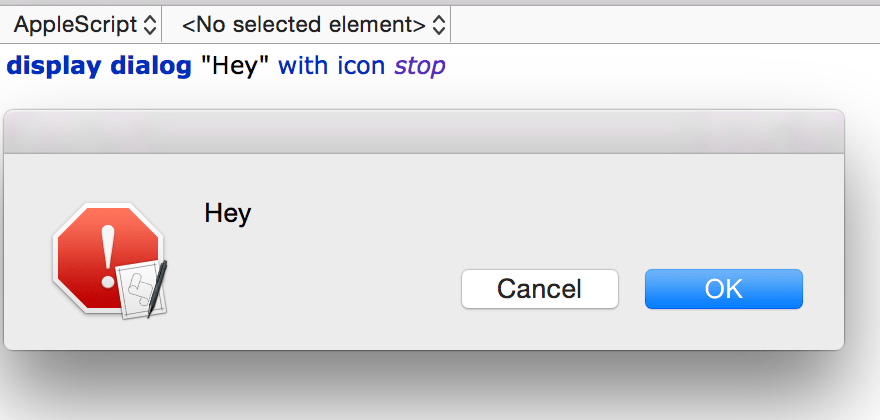Screen dimensions: 880x420
Task: Click the pen in the Script Editor badge
Action: (x=157, y=287)
